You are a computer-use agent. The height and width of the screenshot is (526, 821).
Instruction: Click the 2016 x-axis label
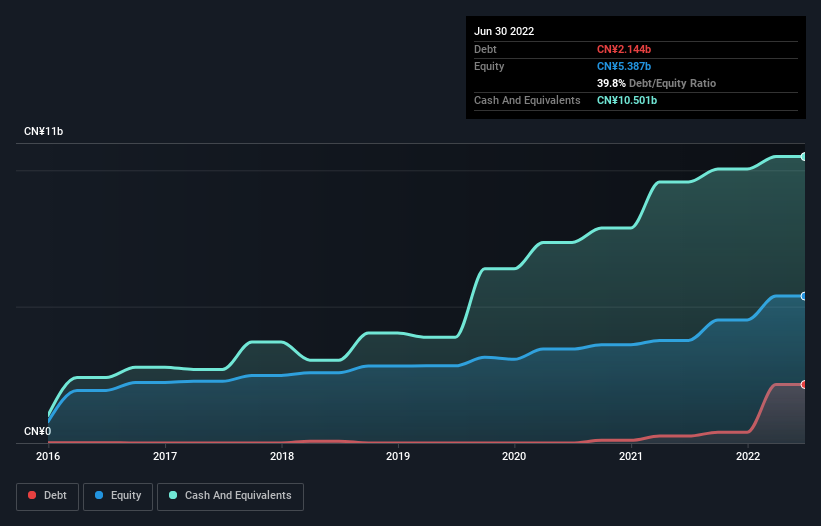click(48, 456)
